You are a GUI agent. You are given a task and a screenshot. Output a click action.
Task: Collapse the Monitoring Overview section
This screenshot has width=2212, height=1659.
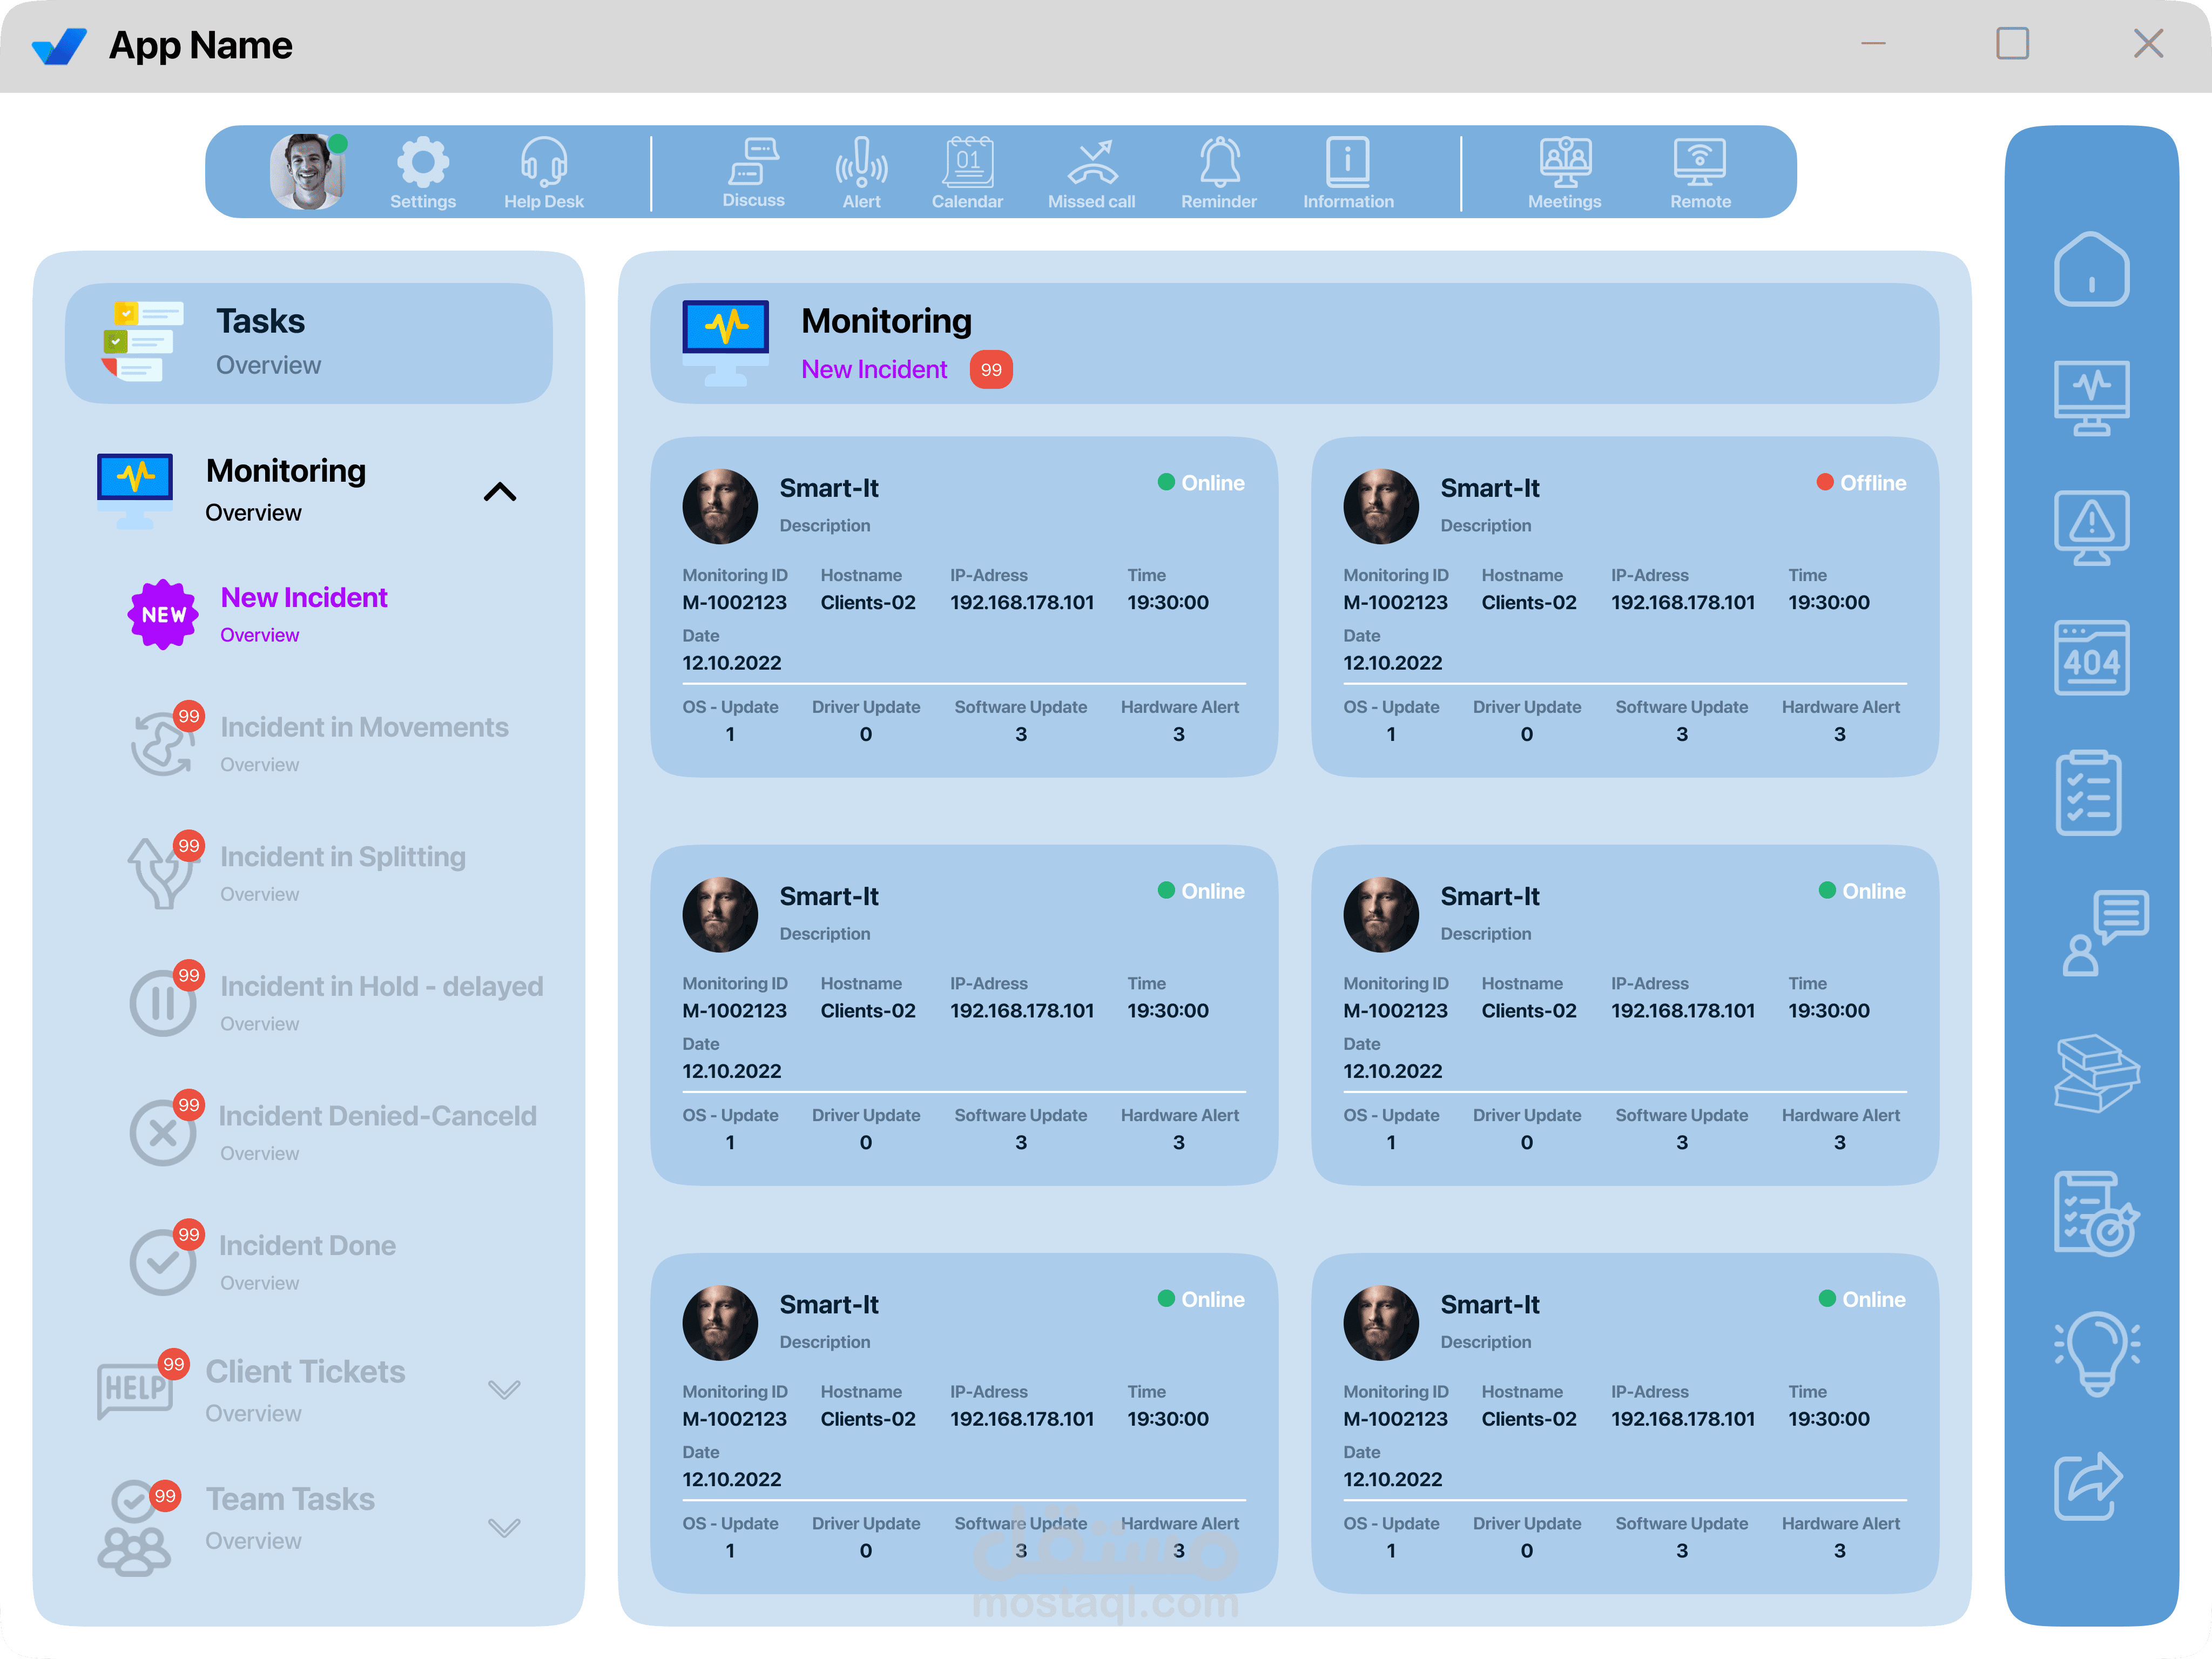coord(500,492)
